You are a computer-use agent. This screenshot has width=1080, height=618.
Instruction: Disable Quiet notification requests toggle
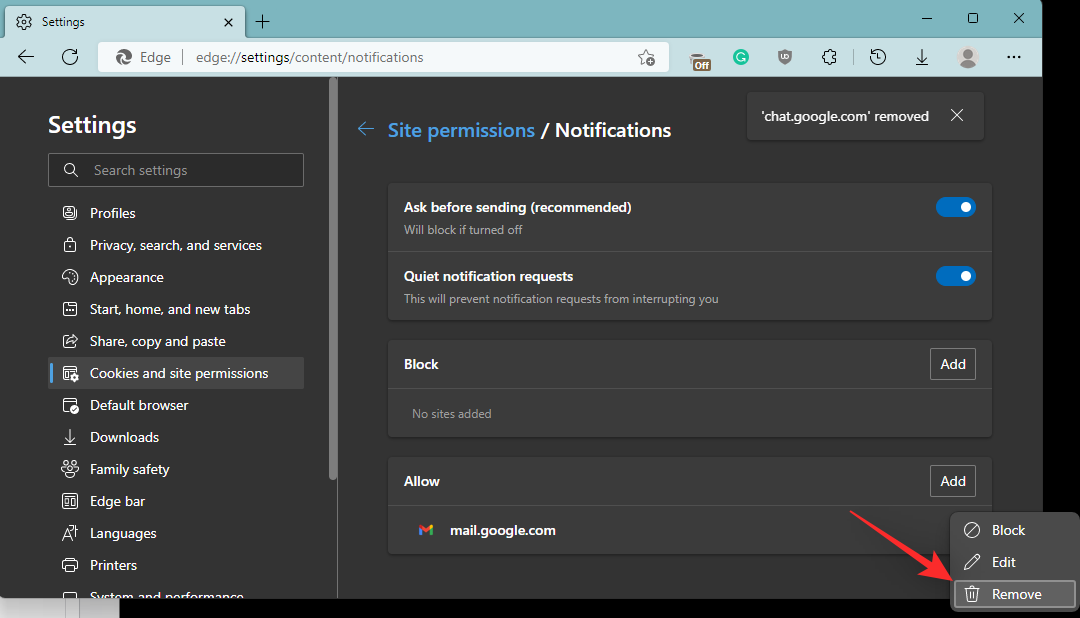955,276
